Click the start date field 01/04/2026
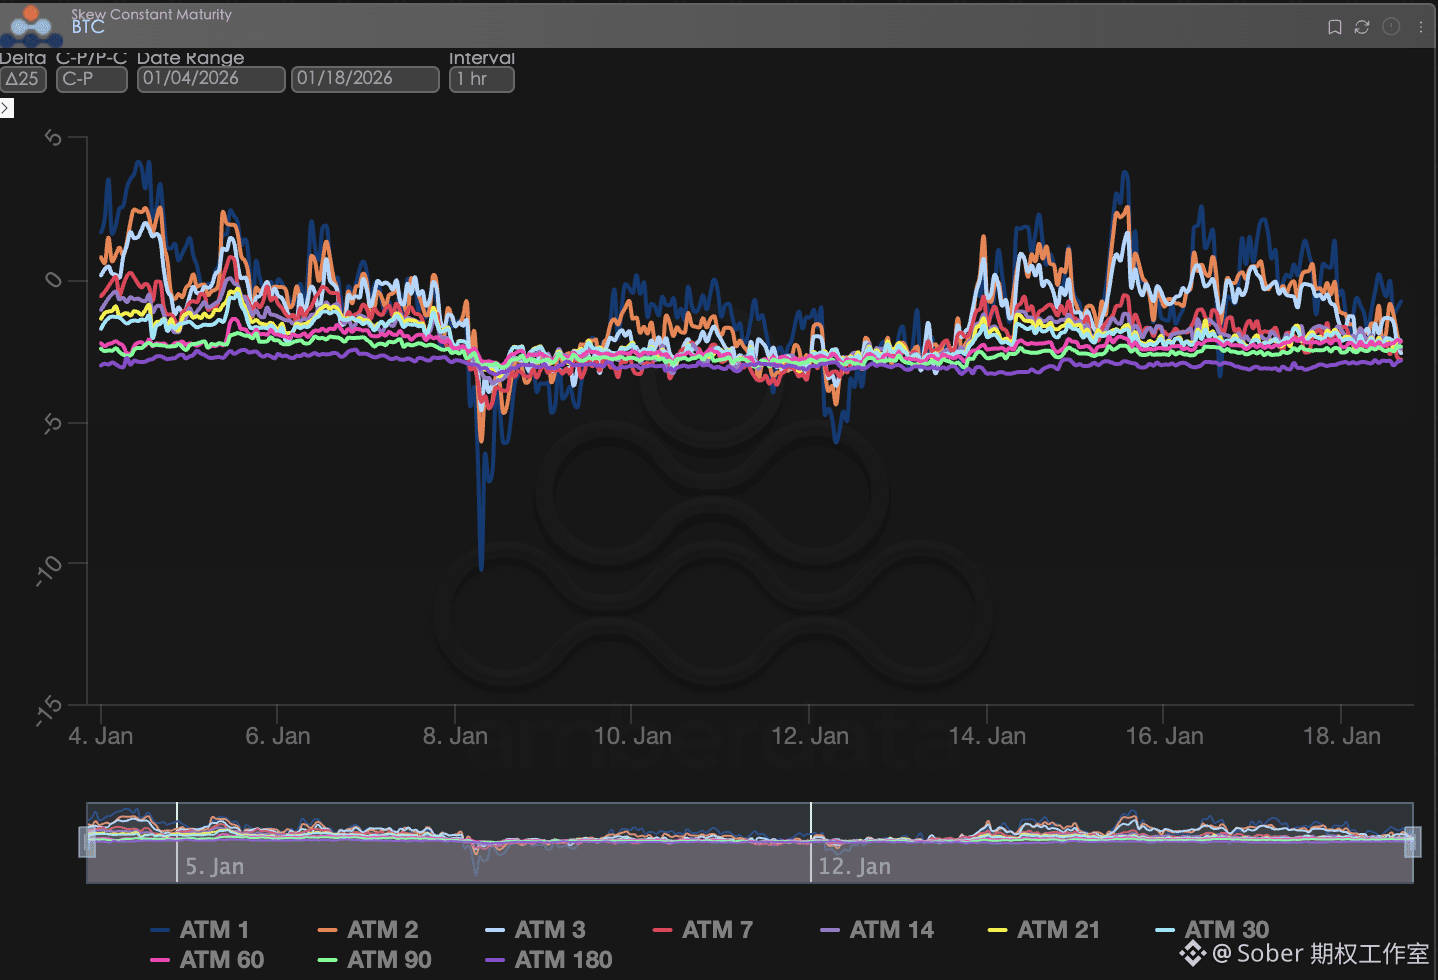Screen dimensions: 1438x980 211,79
